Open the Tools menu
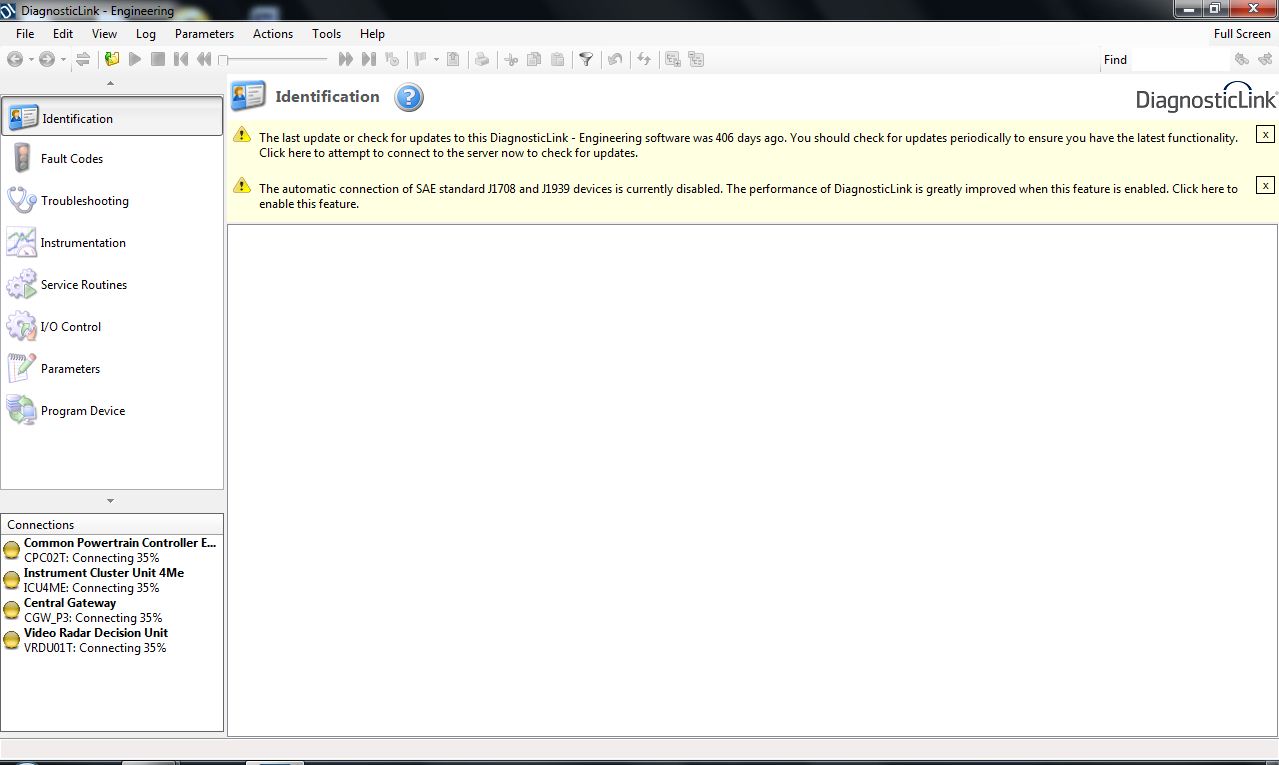The height and width of the screenshot is (765, 1279). coord(326,34)
